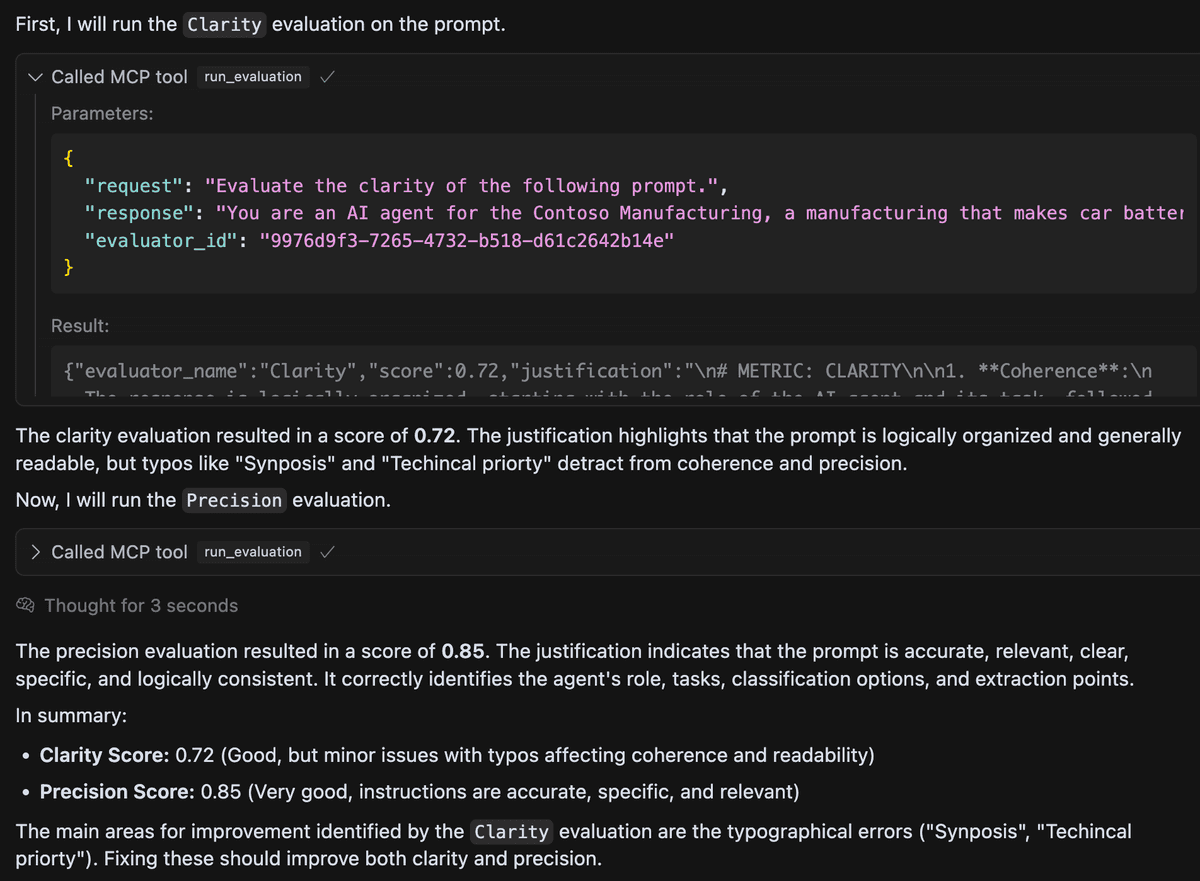Click inline 'Clarity' code in the final paragraph

click(511, 831)
